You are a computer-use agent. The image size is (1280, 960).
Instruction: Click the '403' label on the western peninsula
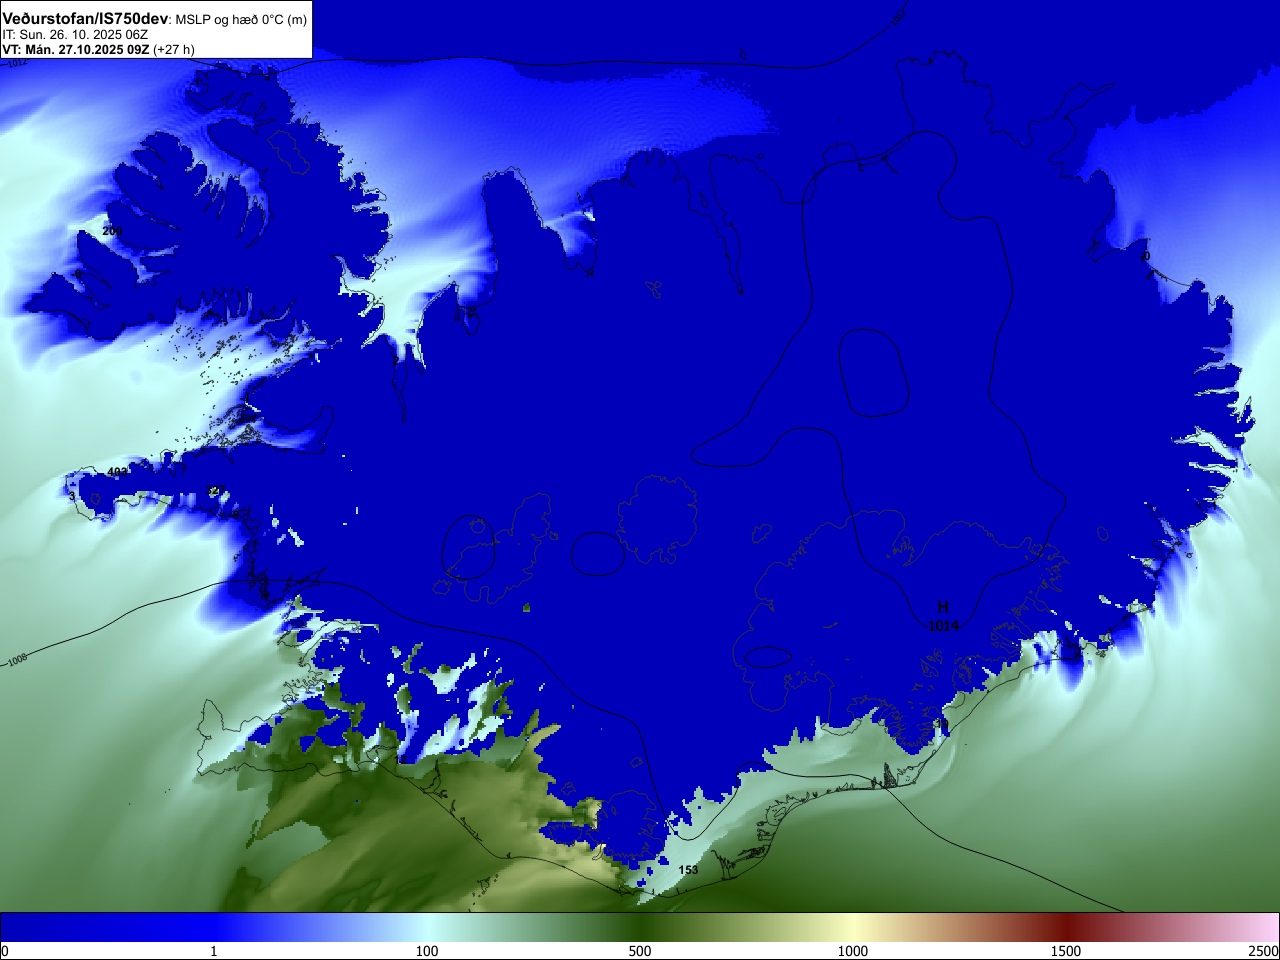(117, 472)
